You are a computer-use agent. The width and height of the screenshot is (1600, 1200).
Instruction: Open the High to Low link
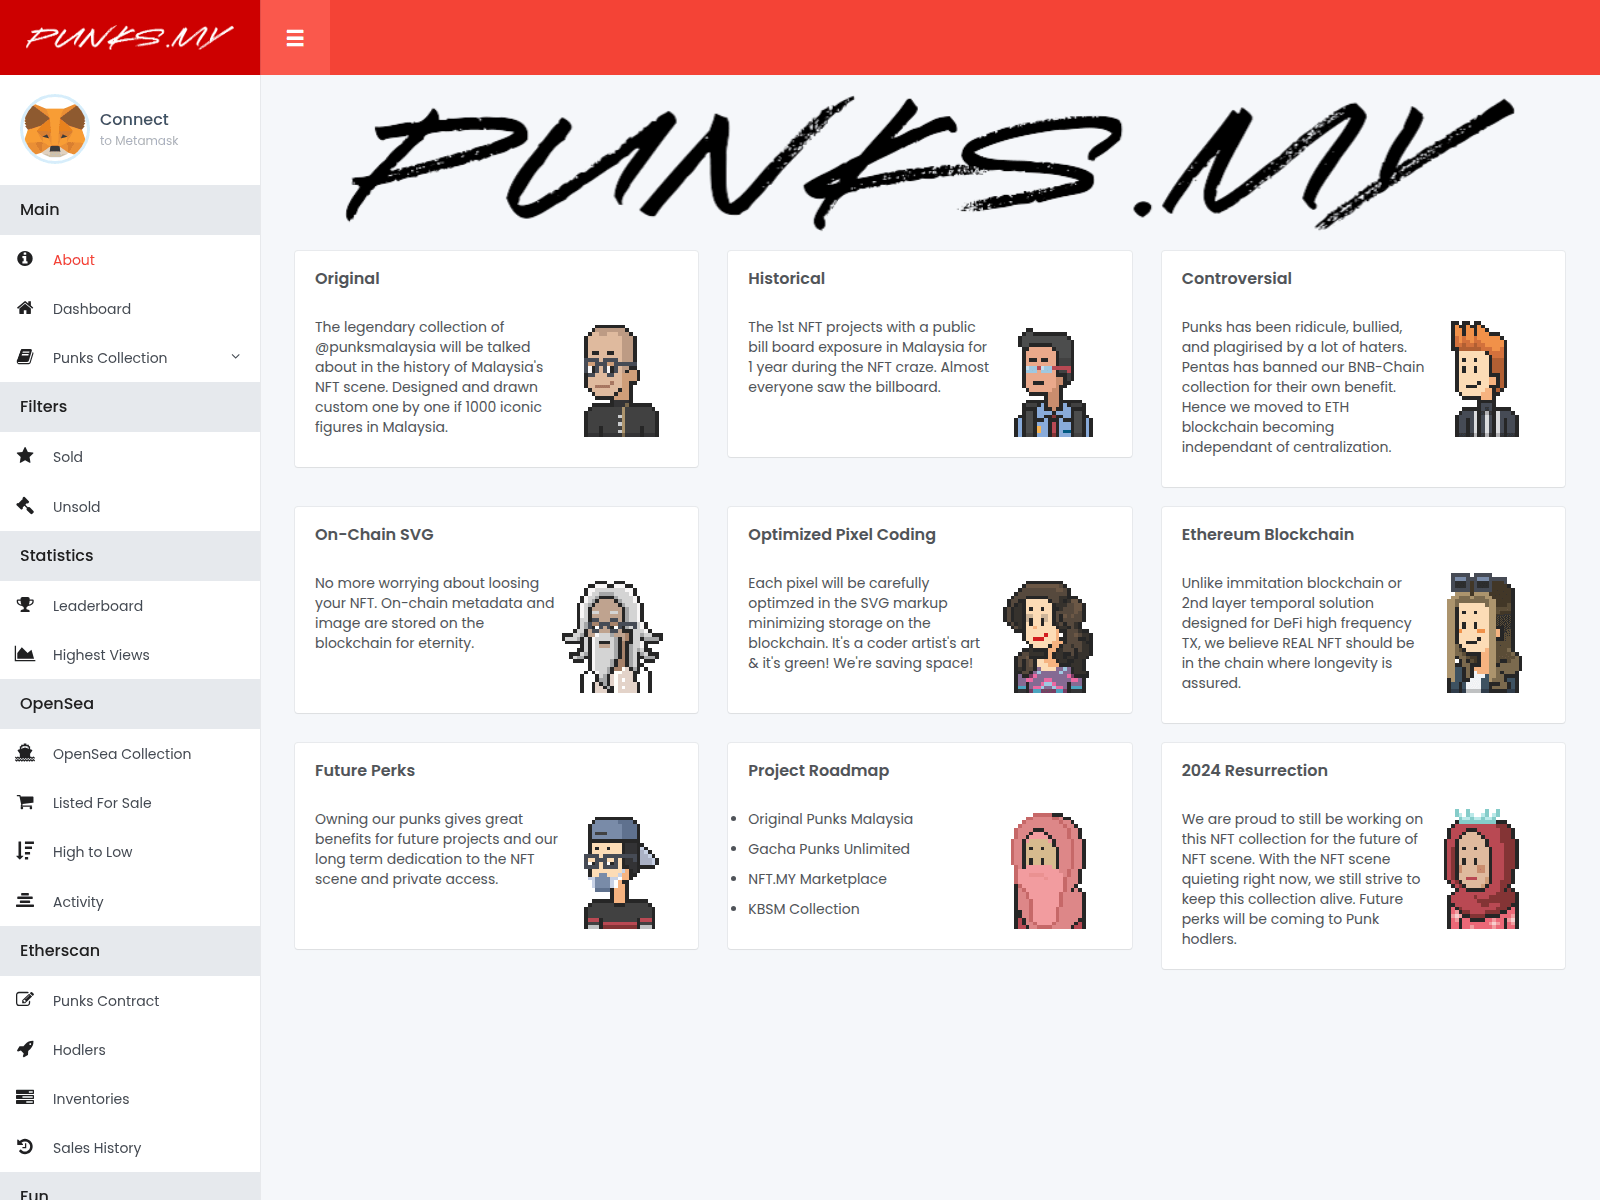point(130,851)
